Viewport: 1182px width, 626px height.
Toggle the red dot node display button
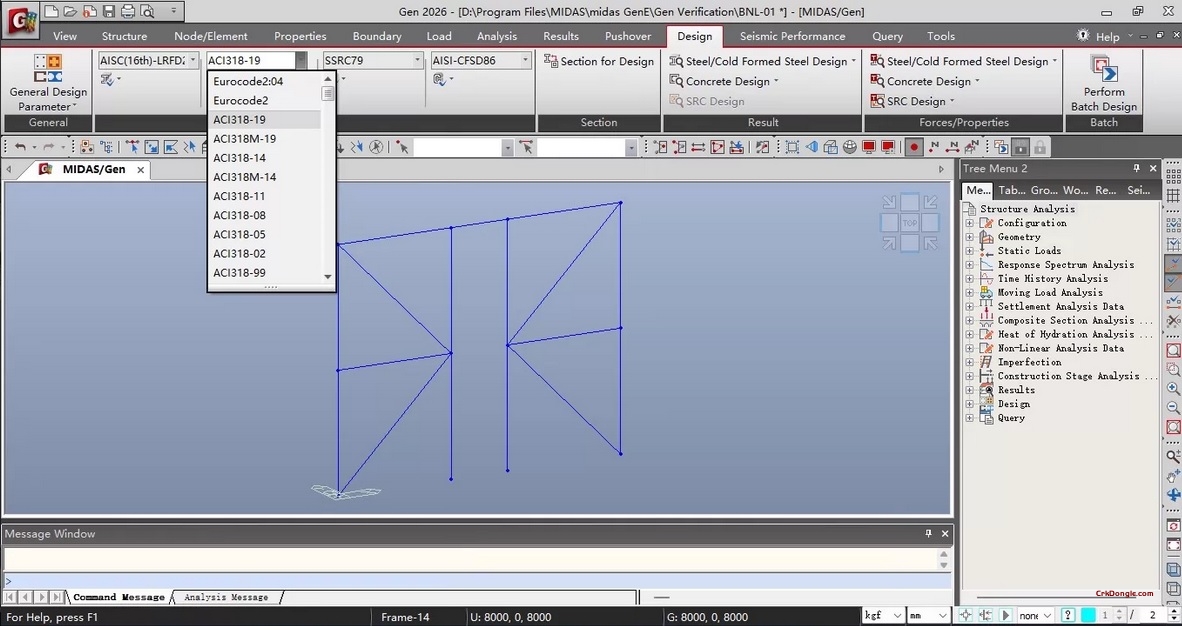(x=914, y=147)
